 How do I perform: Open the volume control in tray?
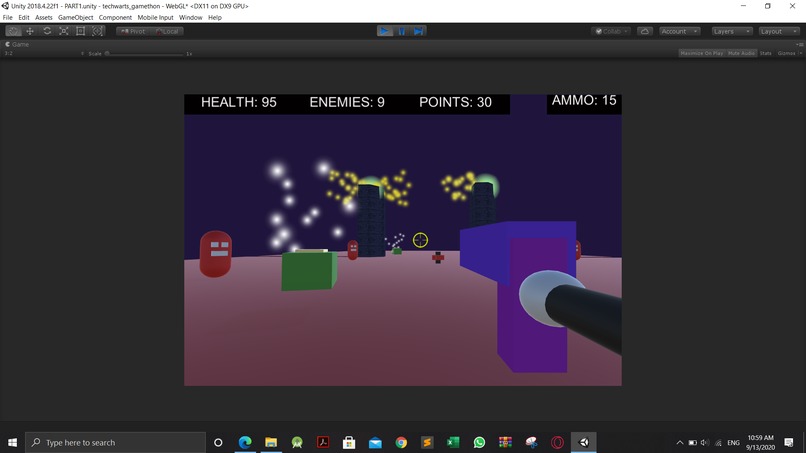(705, 443)
